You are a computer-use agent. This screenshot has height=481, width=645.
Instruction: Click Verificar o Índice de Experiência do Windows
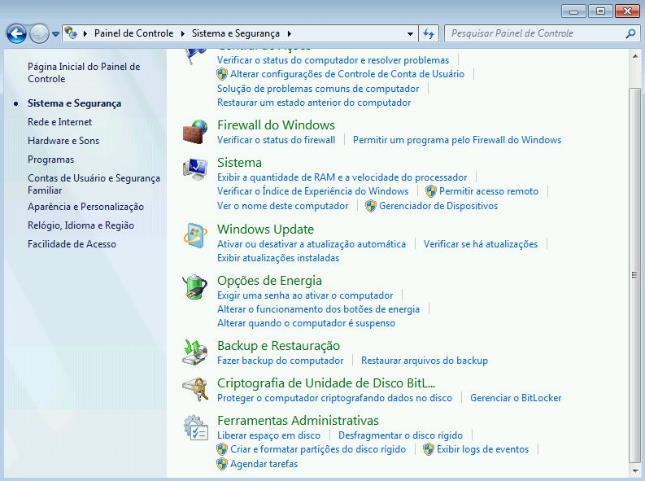point(313,191)
